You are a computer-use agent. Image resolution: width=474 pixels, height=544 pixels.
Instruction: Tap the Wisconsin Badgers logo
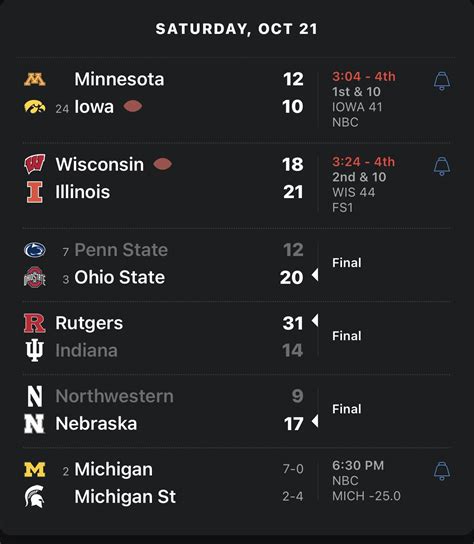35,164
